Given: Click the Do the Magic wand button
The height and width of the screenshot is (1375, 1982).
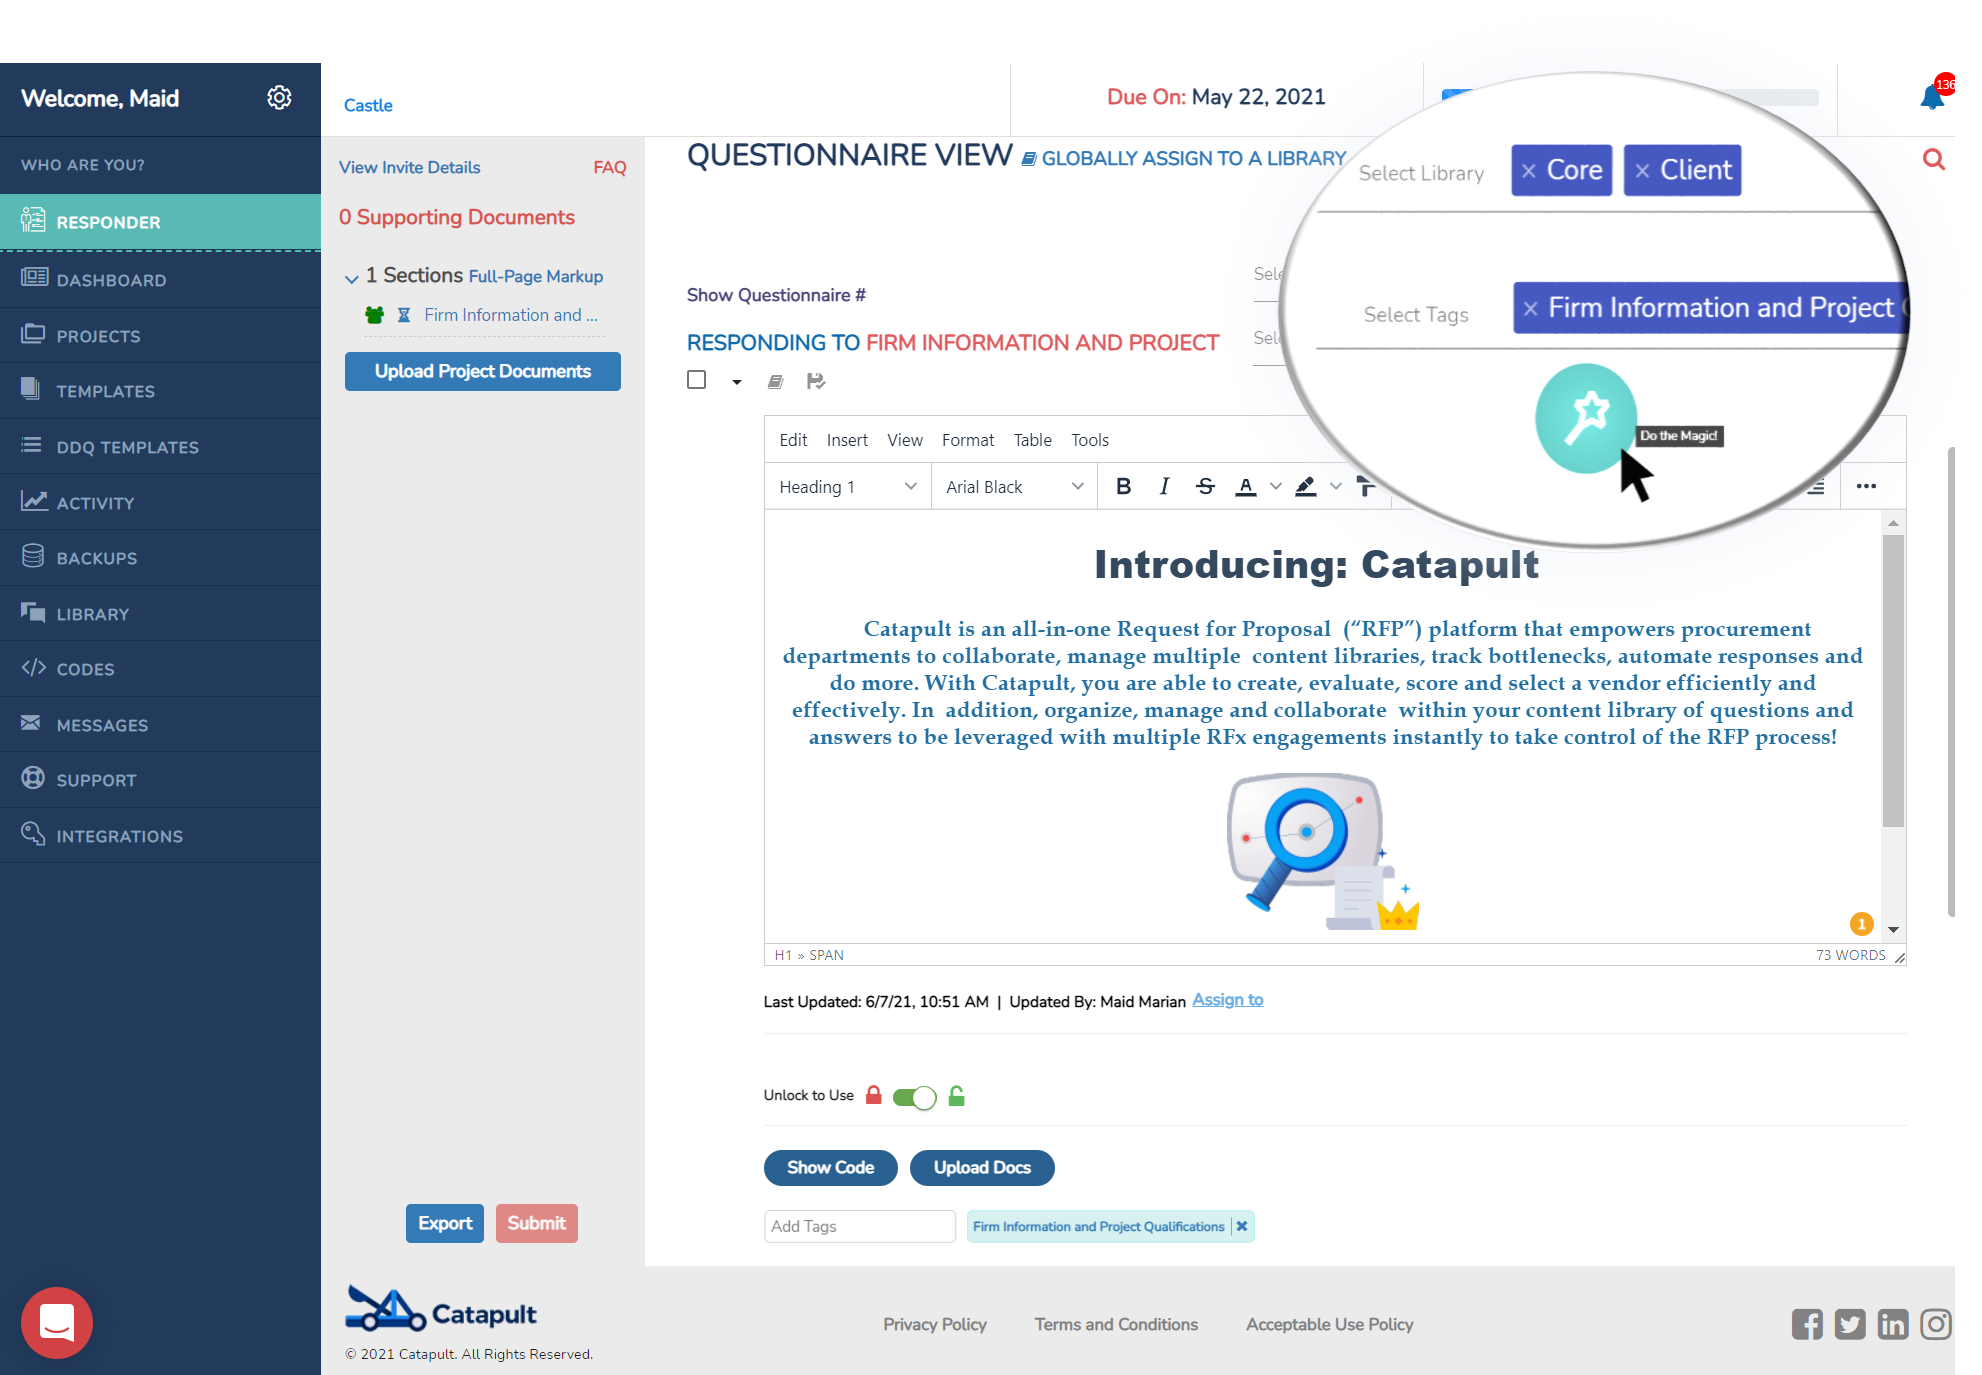Looking at the screenshot, I should [x=1585, y=418].
